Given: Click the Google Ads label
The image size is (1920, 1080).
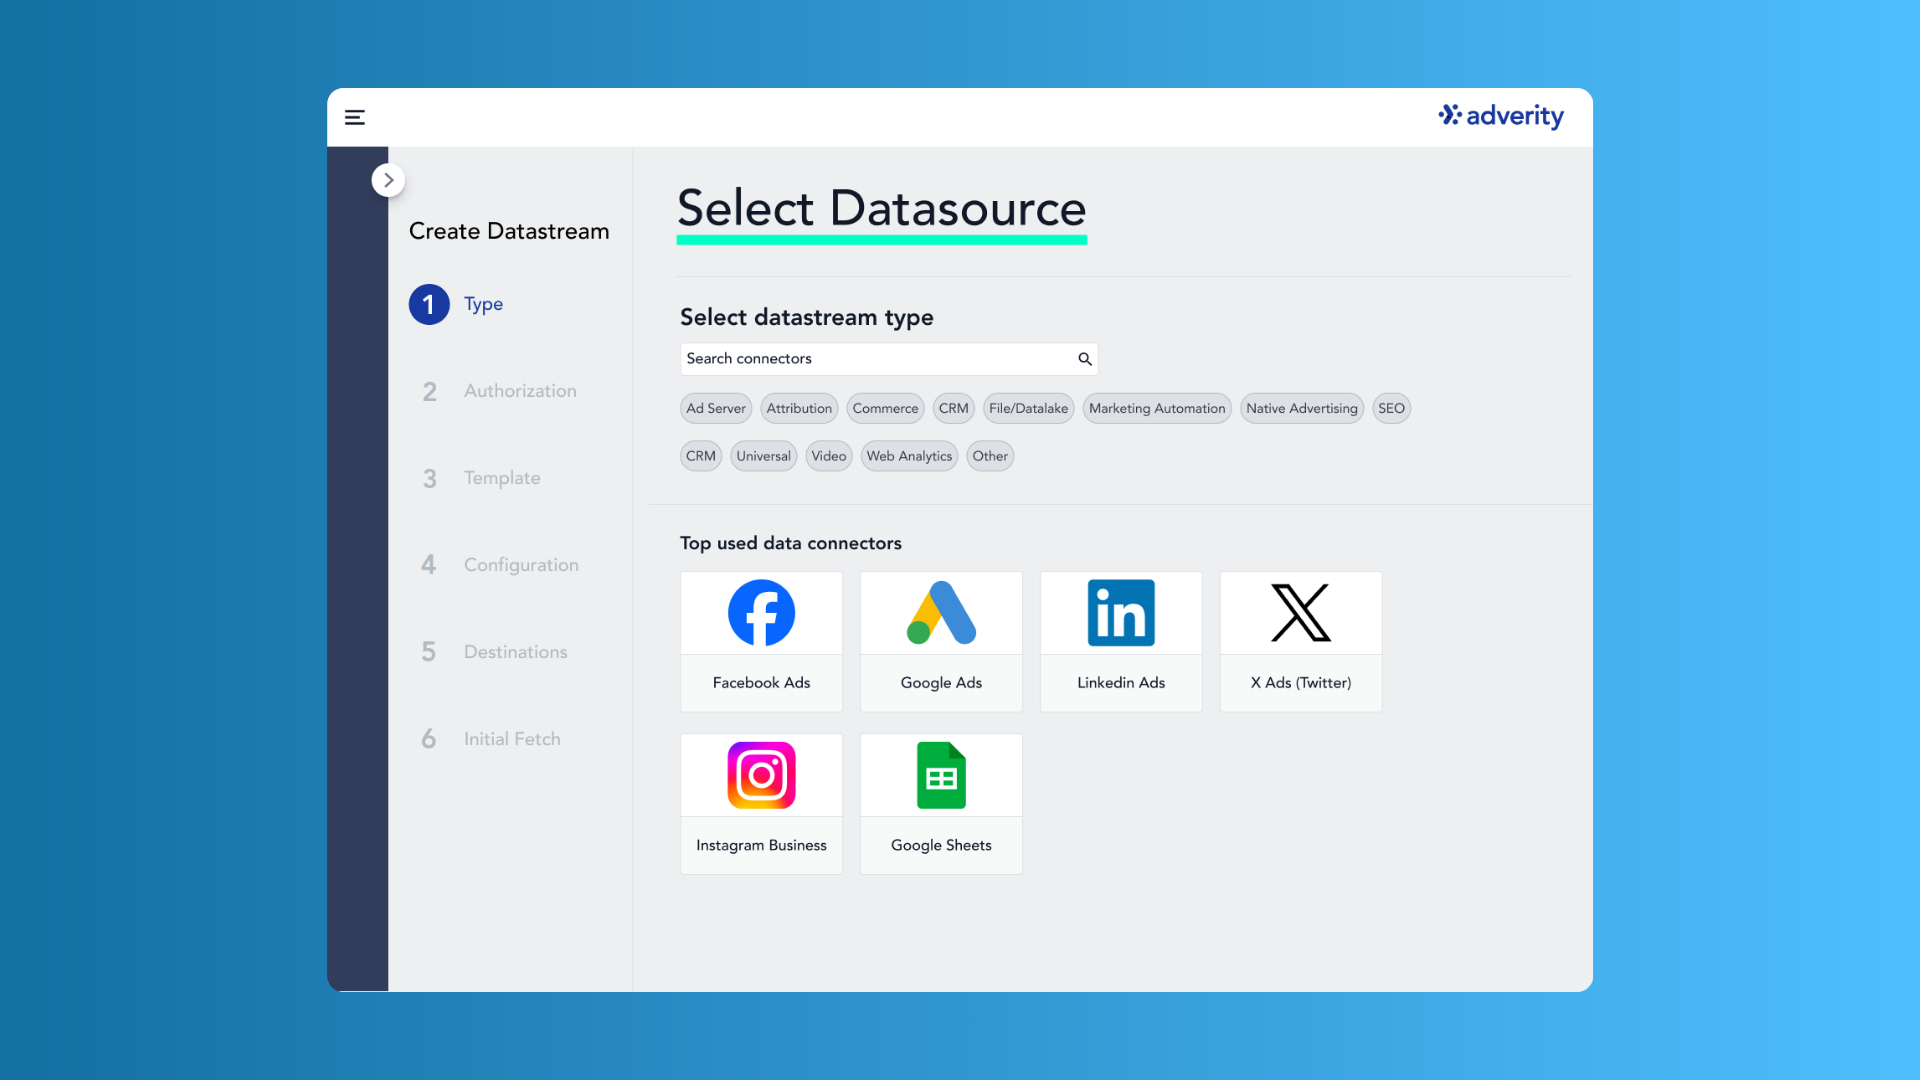Looking at the screenshot, I should pos(941,683).
